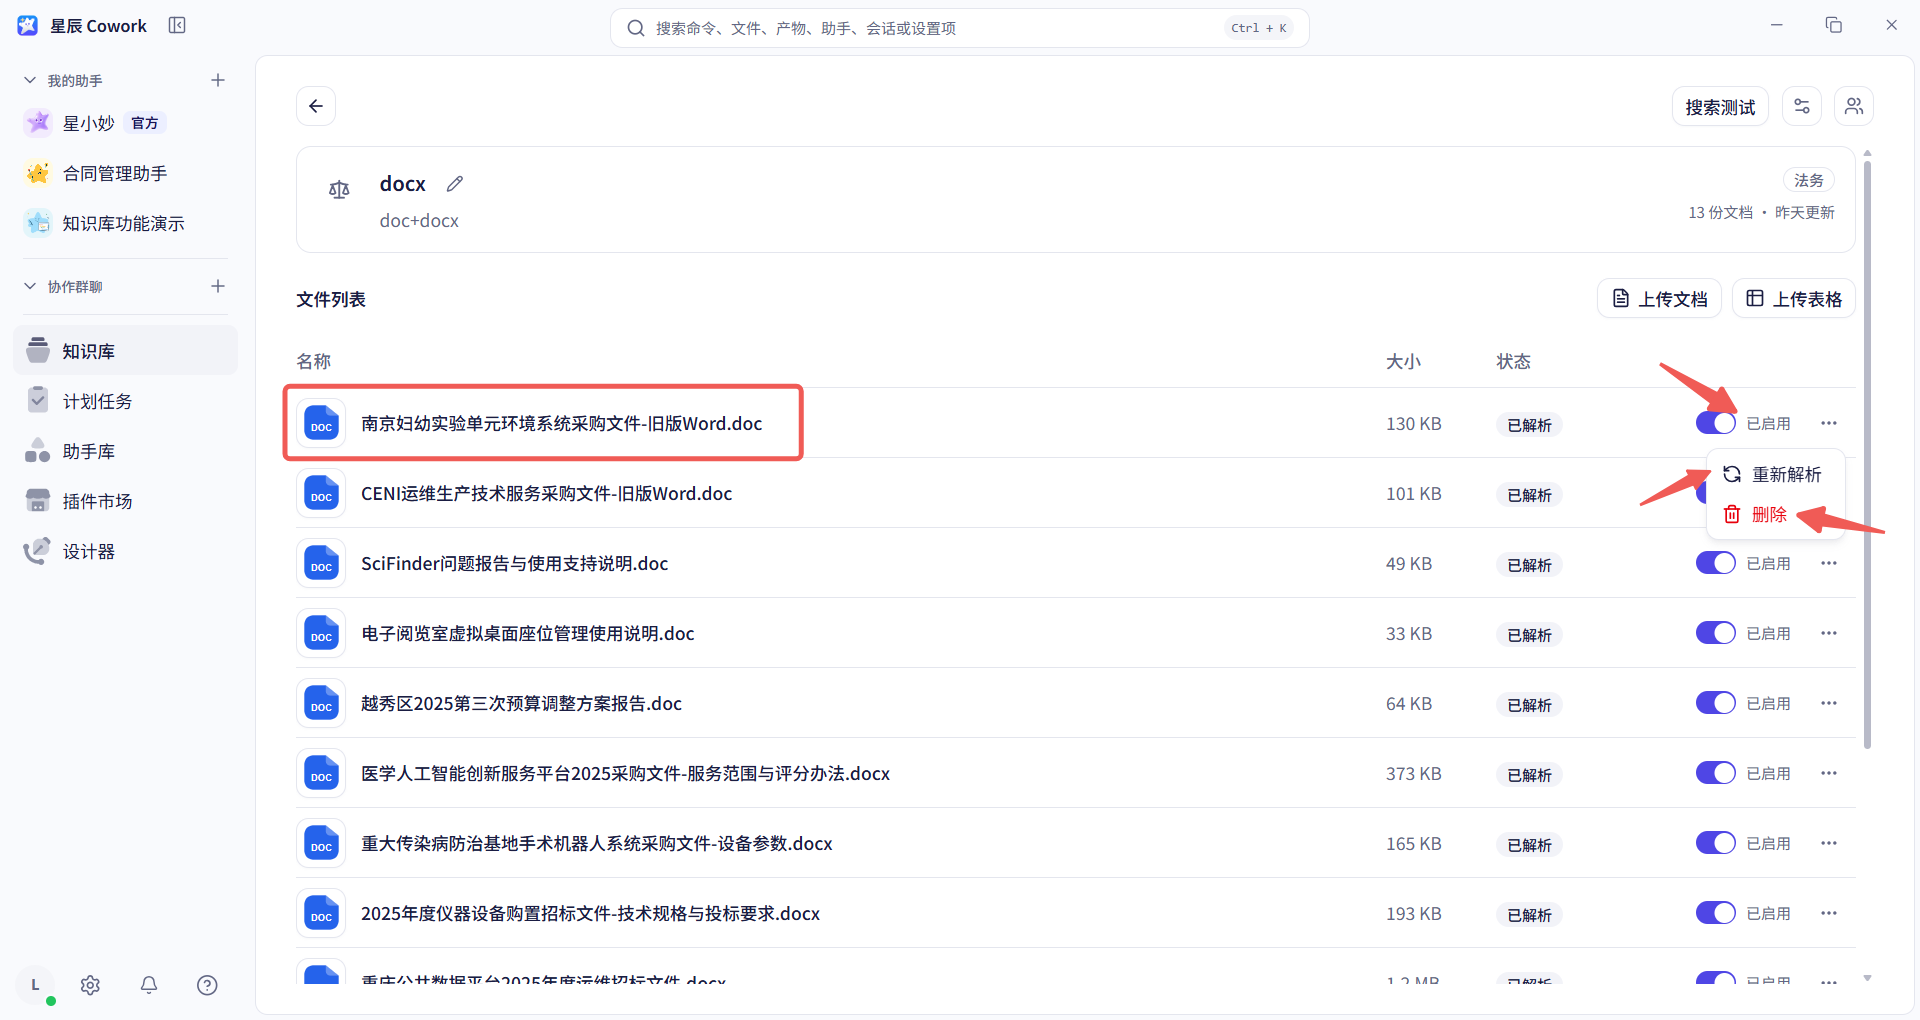Open more options for 越秀区2025 file
The height and width of the screenshot is (1020, 1920).
click(1829, 703)
